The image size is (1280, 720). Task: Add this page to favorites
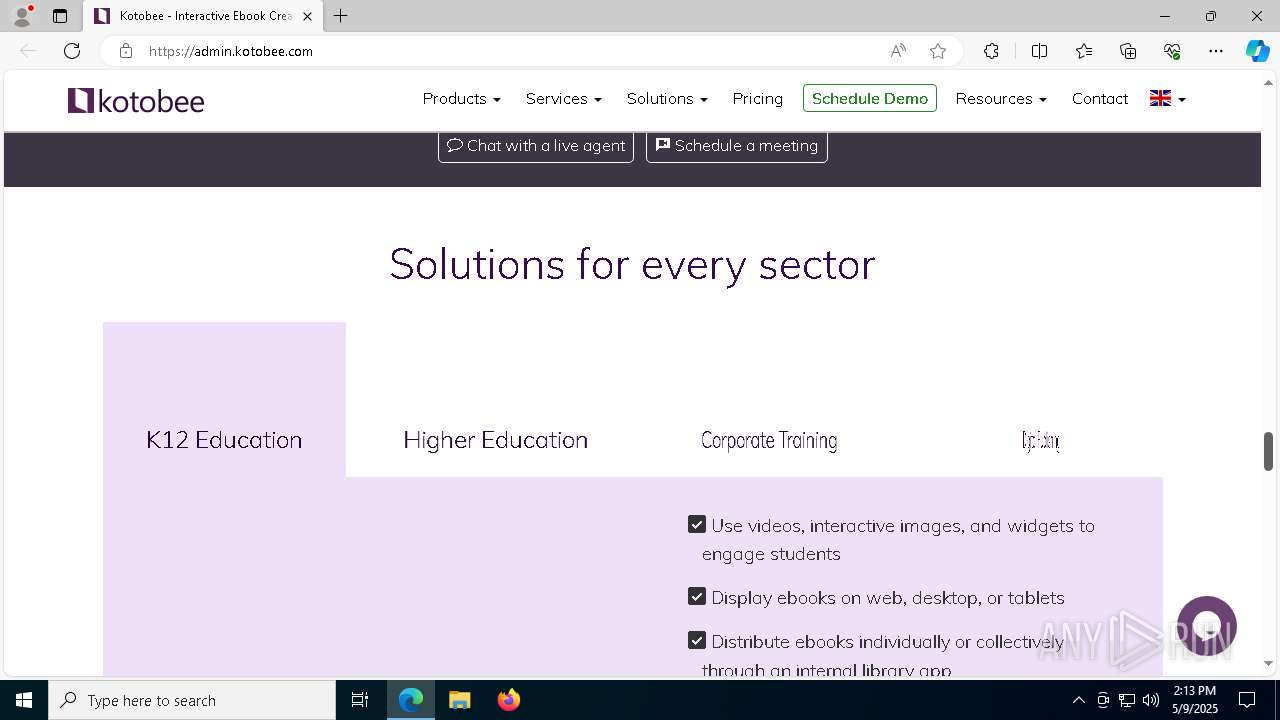937,51
